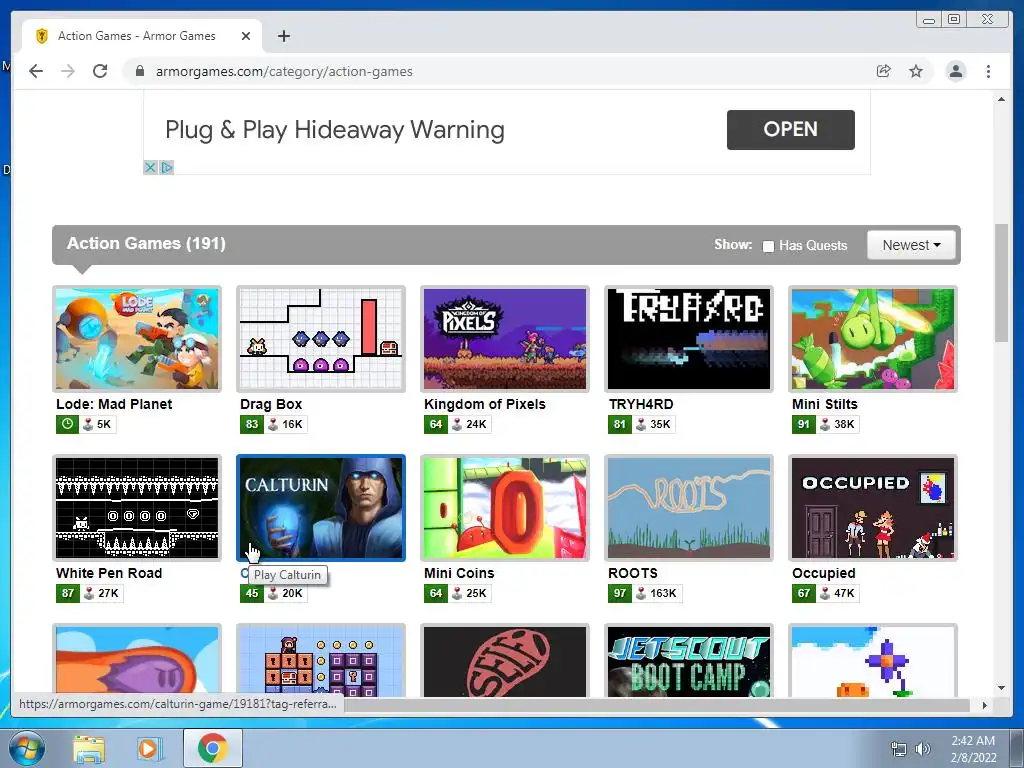The width and height of the screenshot is (1024, 768).
Task: Click the Chrome taskbar icon
Action: [212, 748]
